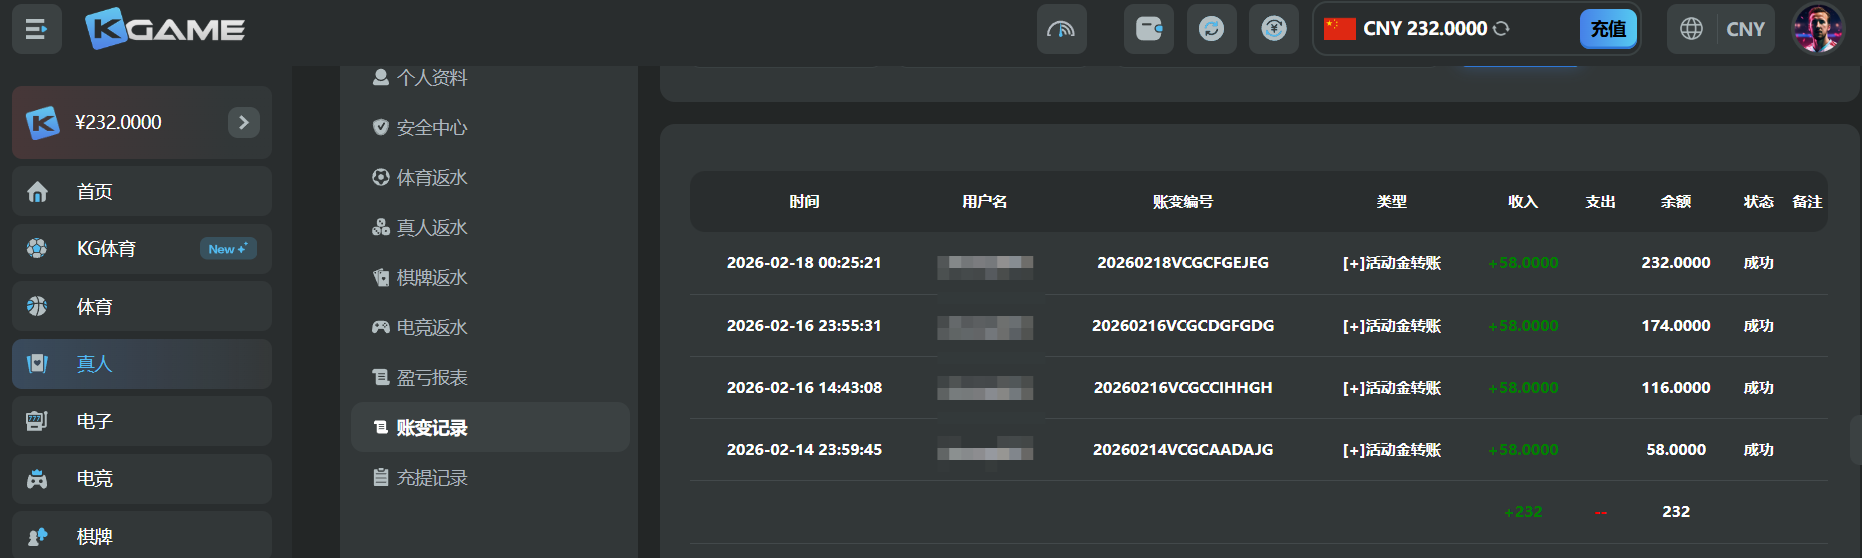
Task: Open 电竞返水 esports rebate
Action: [432, 327]
